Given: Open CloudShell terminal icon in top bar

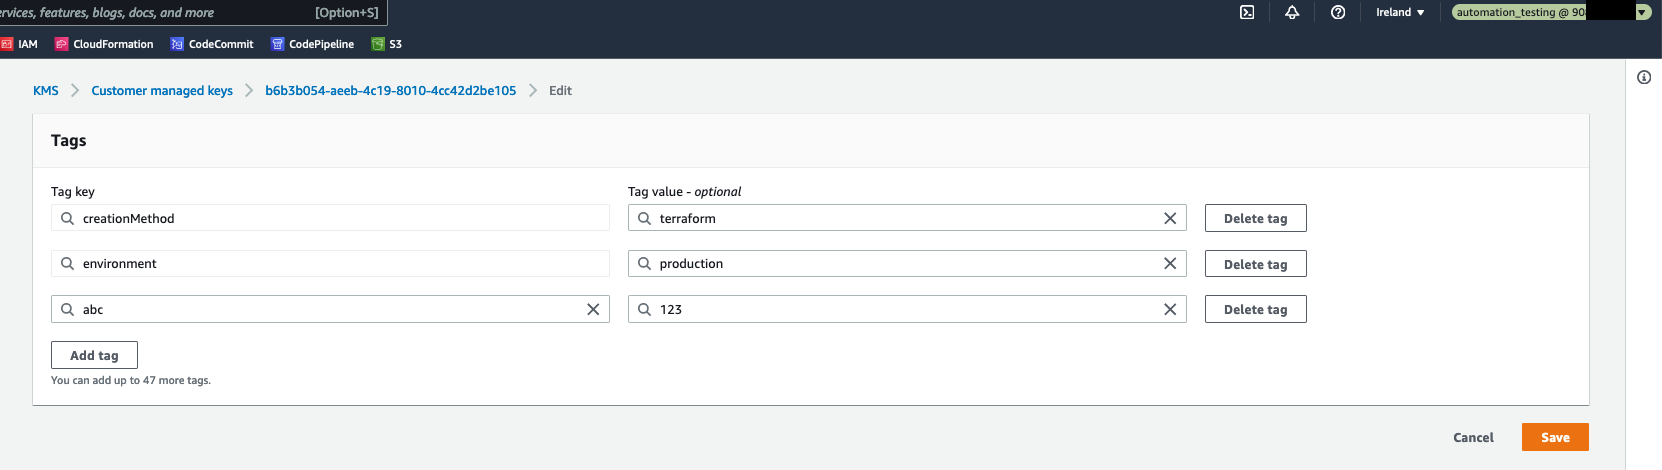Looking at the screenshot, I should tap(1247, 12).
